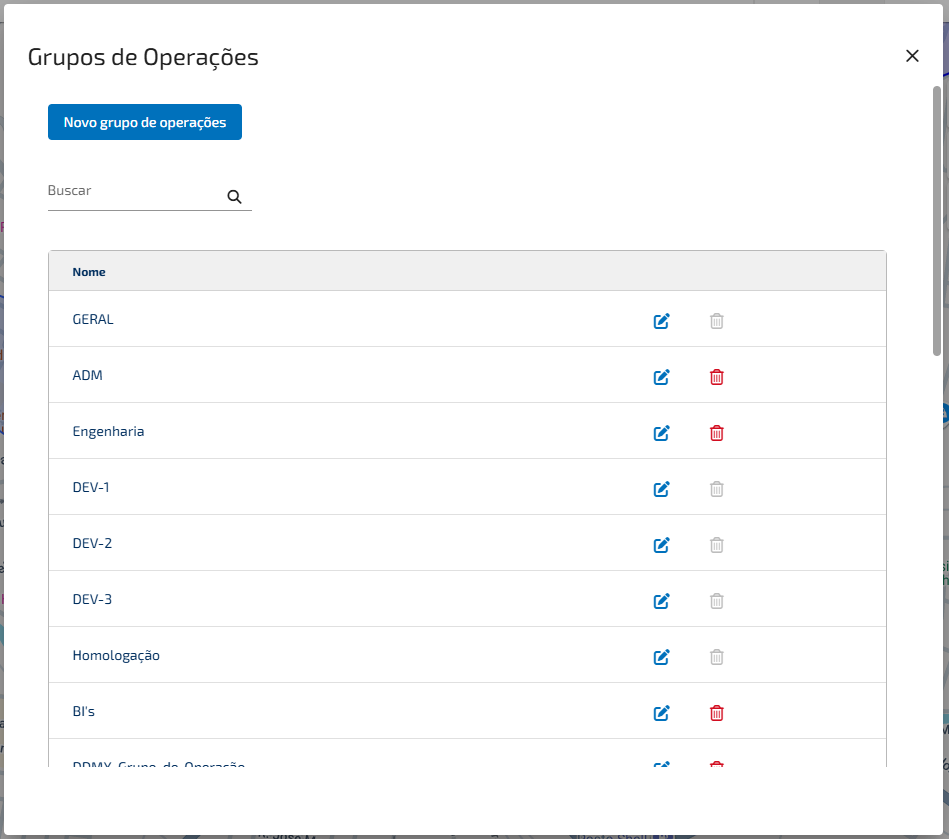Select the Engenharia row name

[108, 431]
